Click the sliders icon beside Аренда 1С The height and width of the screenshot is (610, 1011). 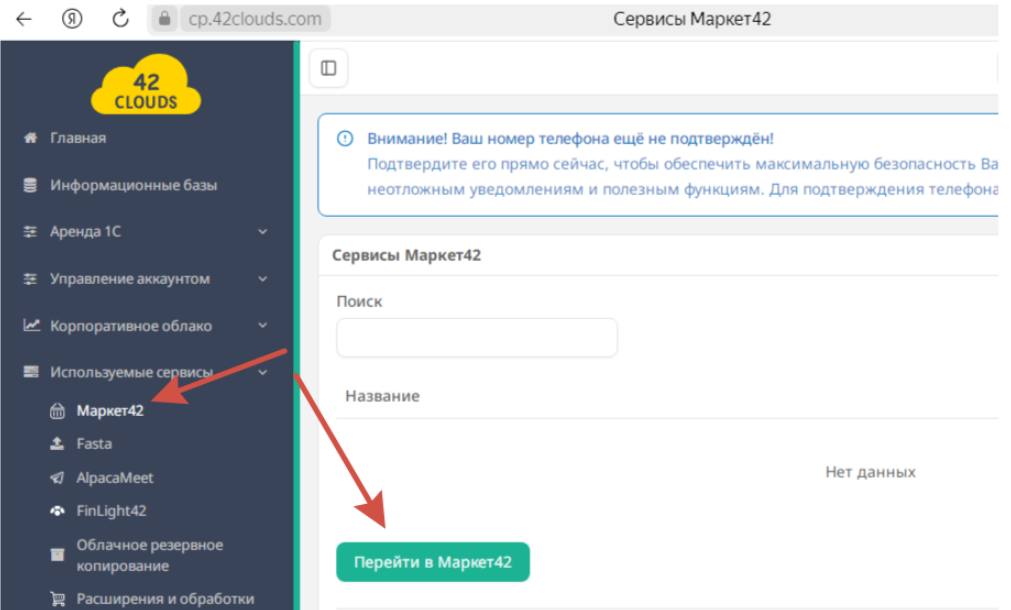30,231
